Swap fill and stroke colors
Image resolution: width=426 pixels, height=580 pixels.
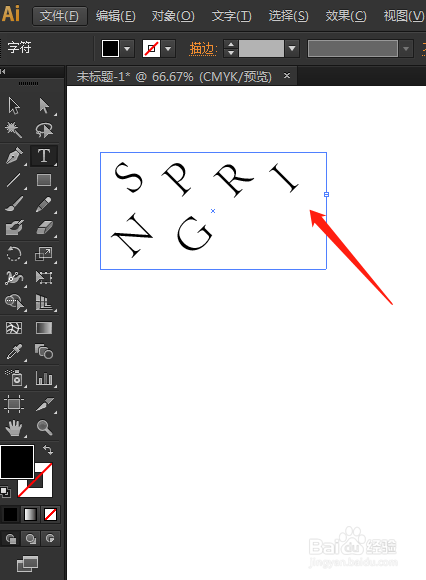48,450
